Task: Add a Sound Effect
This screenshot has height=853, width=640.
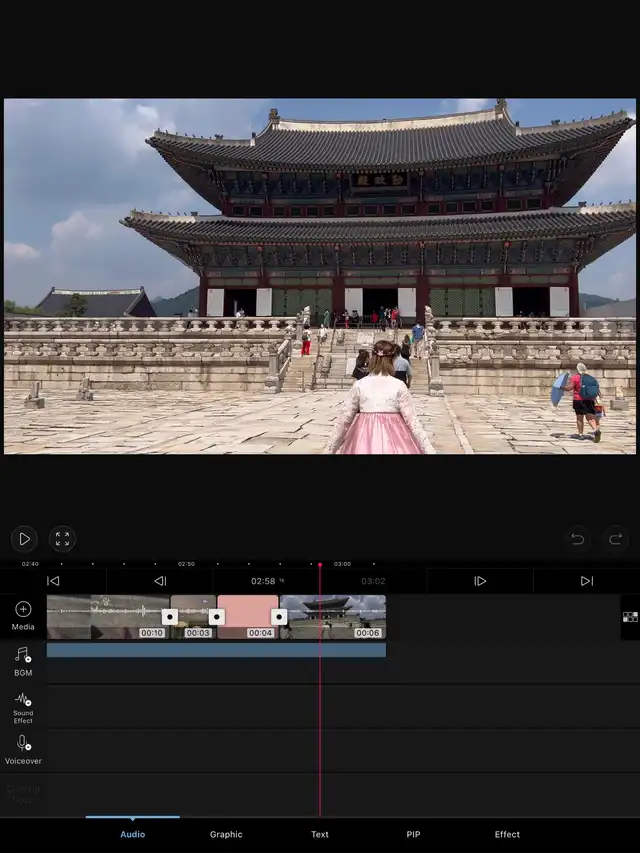Action: click(23, 706)
